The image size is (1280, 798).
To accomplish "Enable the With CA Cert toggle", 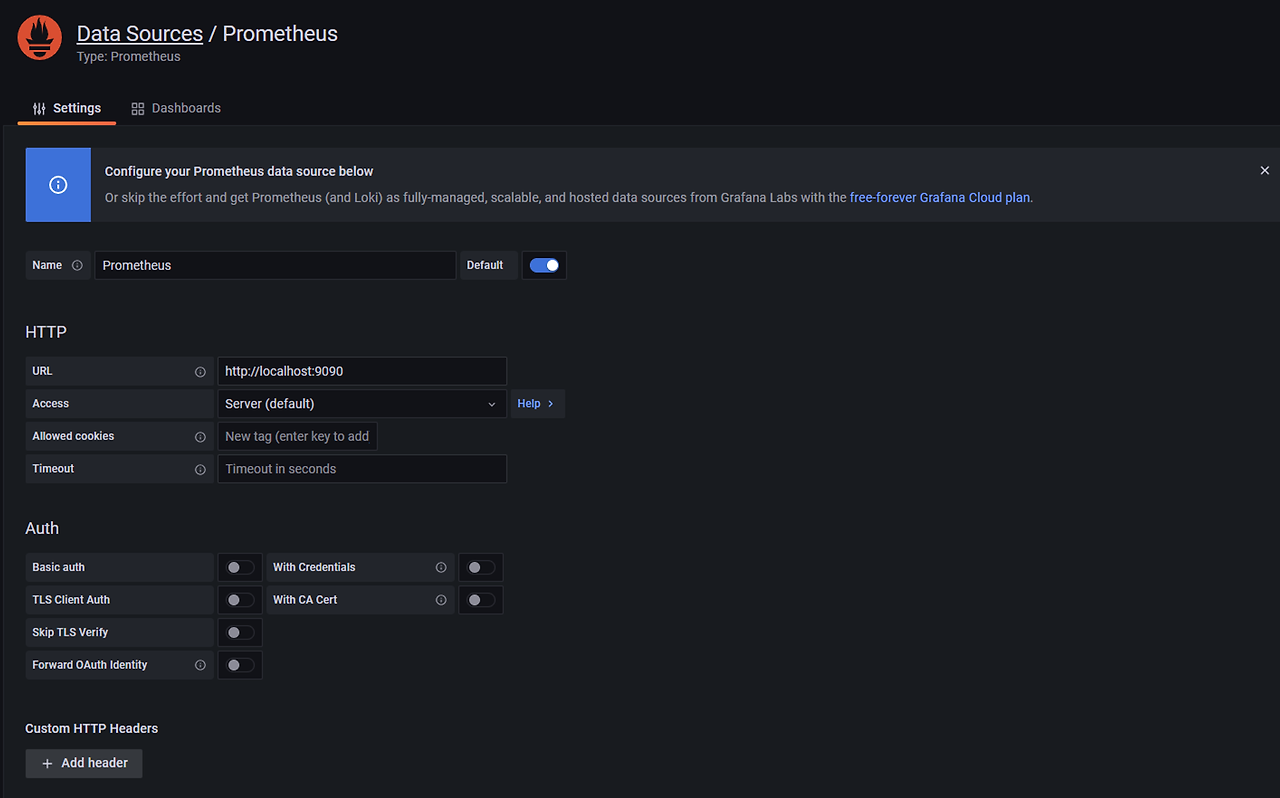I will pyautogui.click(x=481, y=600).
